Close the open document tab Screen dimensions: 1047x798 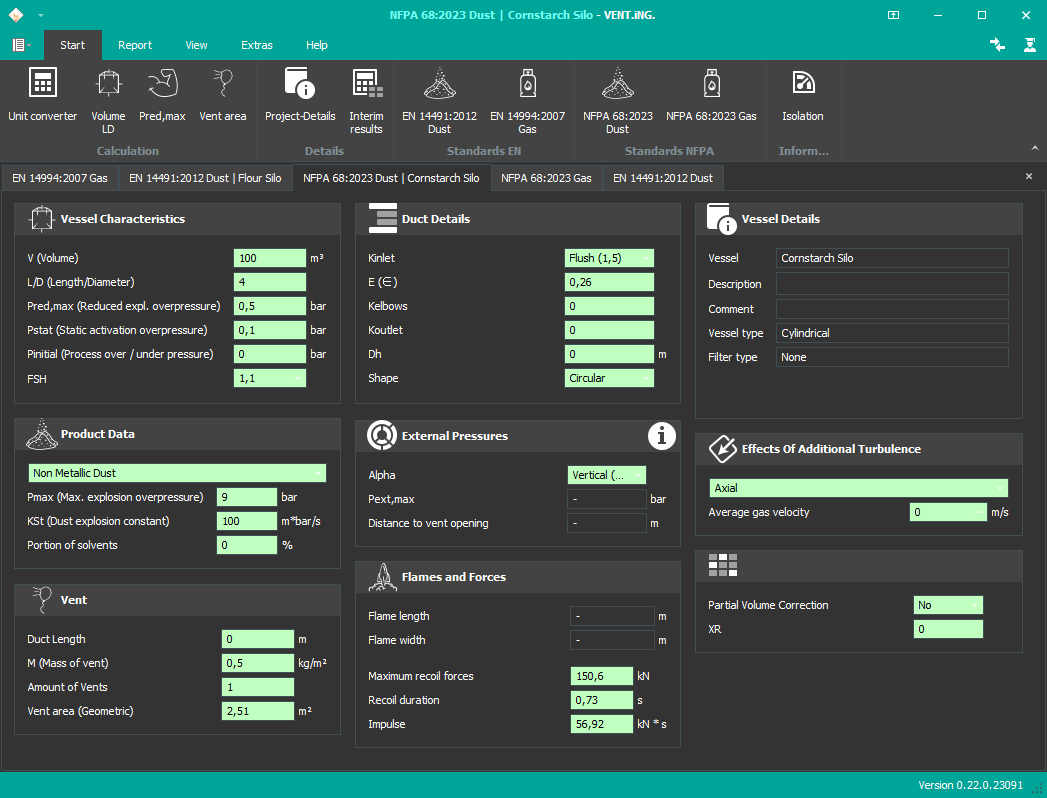click(1029, 176)
